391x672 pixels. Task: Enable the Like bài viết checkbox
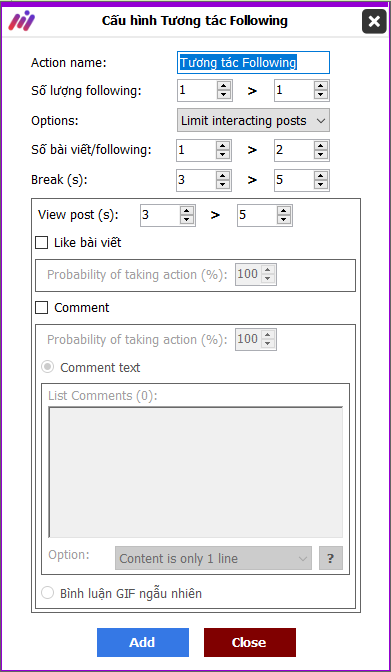click(x=42, y=243)
